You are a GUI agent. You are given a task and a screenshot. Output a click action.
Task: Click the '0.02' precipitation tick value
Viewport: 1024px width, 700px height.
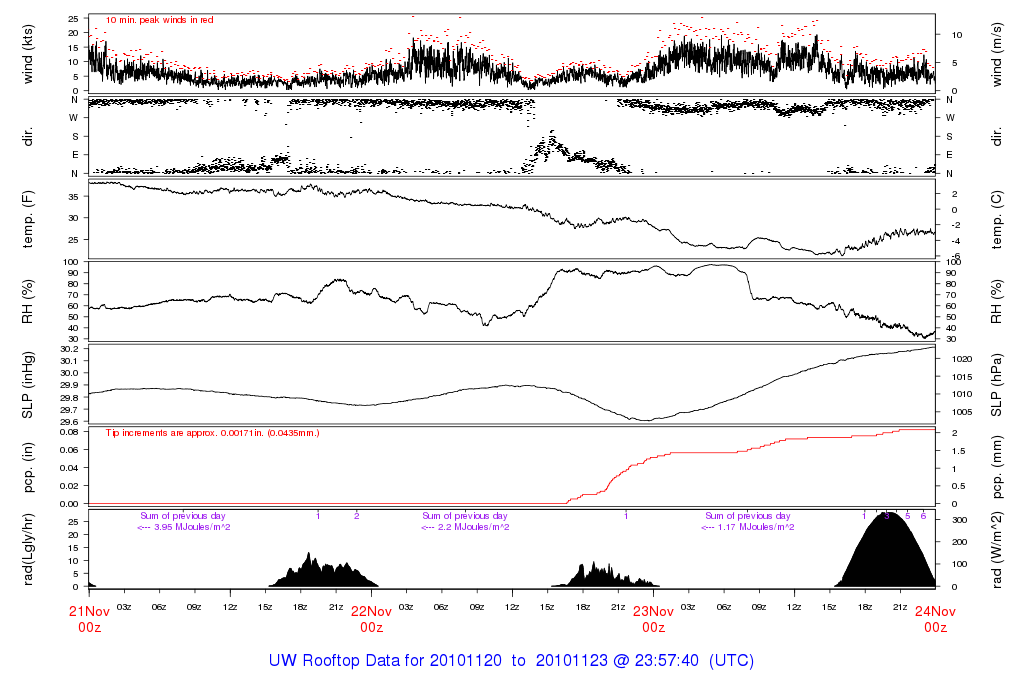(x=69, y=486)
